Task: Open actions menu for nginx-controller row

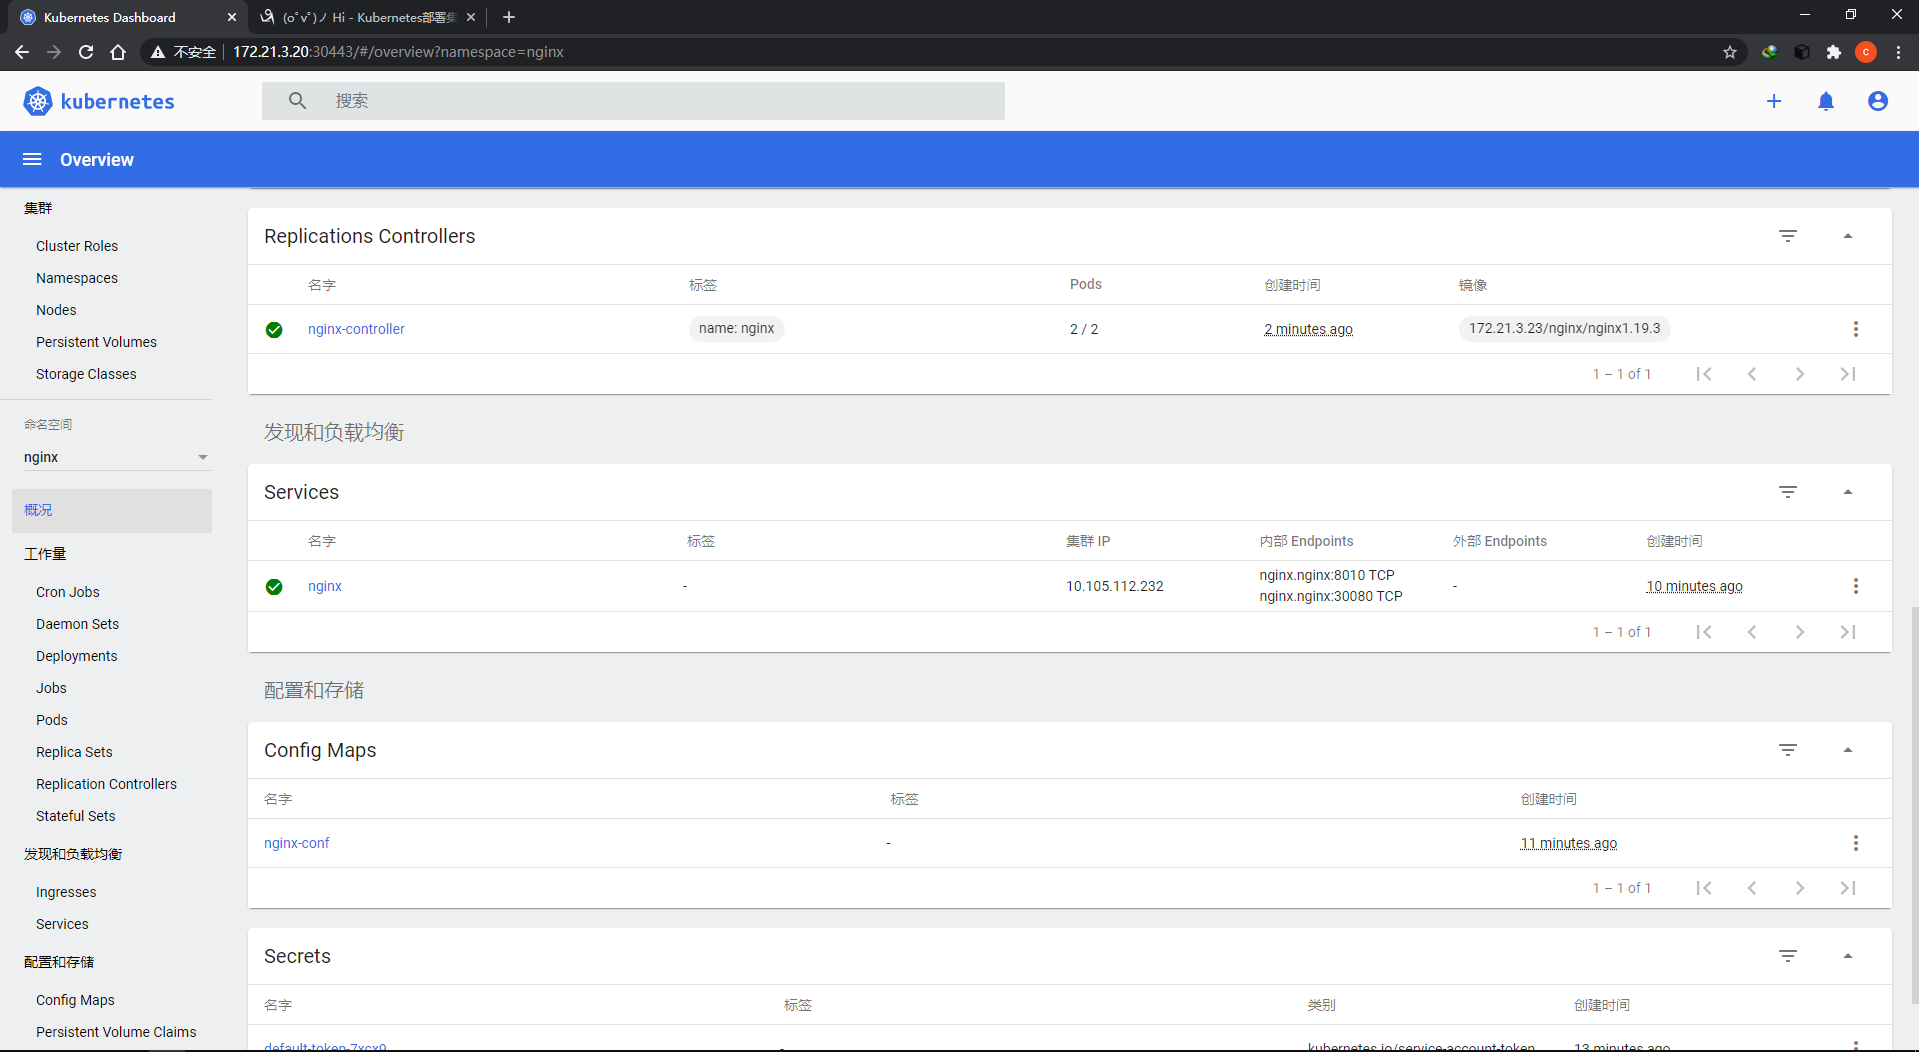Action: (1856, 329)
